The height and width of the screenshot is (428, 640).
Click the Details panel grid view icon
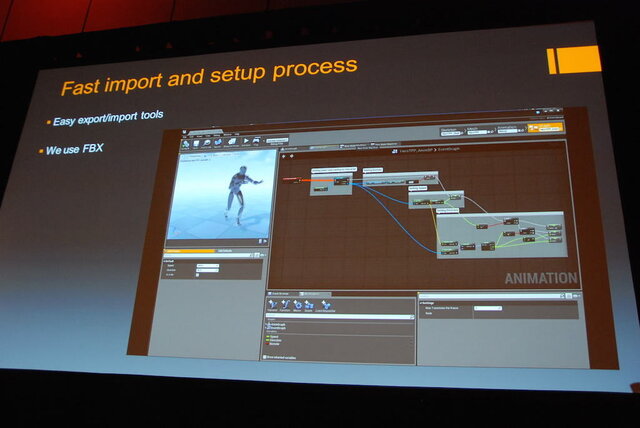point(568,296)
